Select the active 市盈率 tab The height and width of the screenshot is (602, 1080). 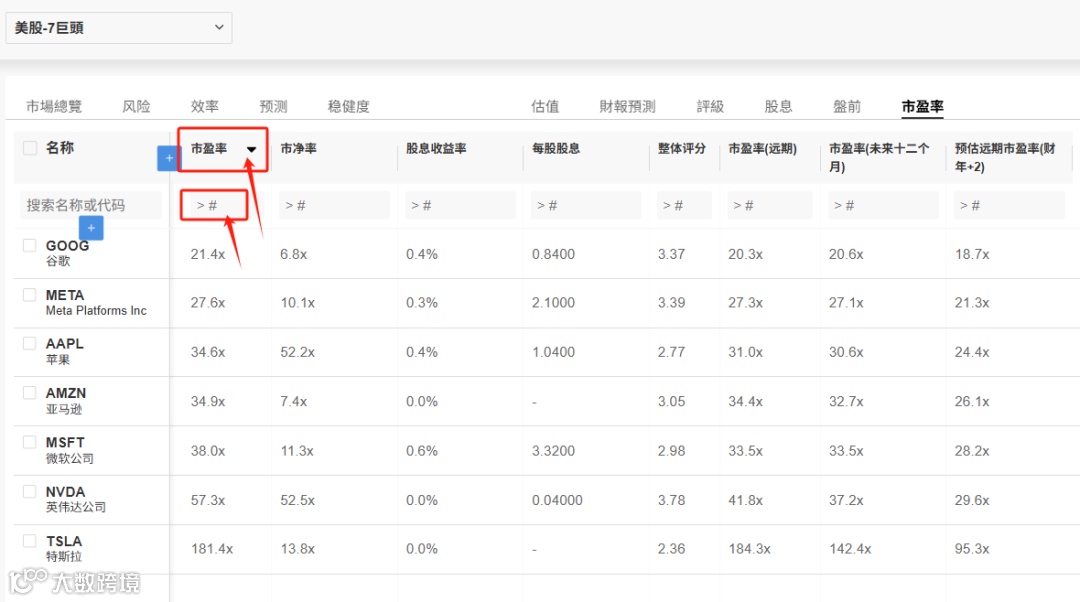tap(922, 106)
